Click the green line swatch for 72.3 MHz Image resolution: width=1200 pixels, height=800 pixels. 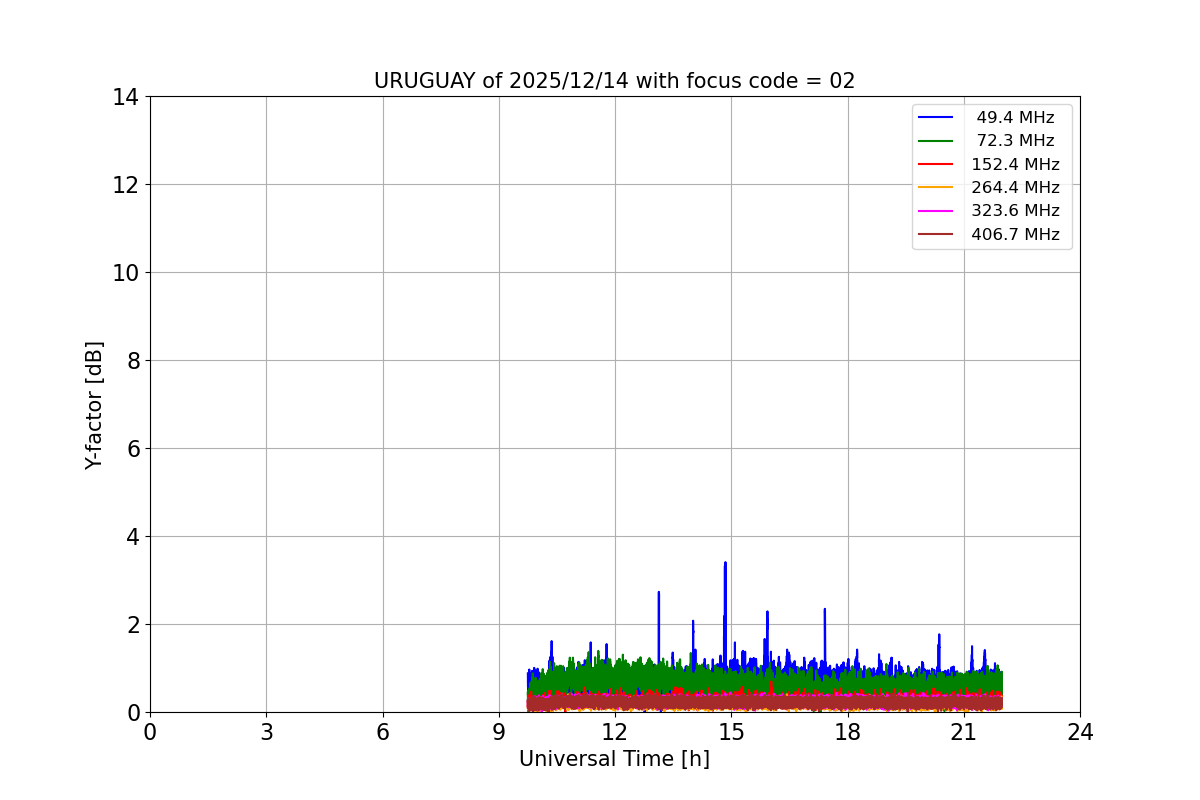click(x=936, y=141)
